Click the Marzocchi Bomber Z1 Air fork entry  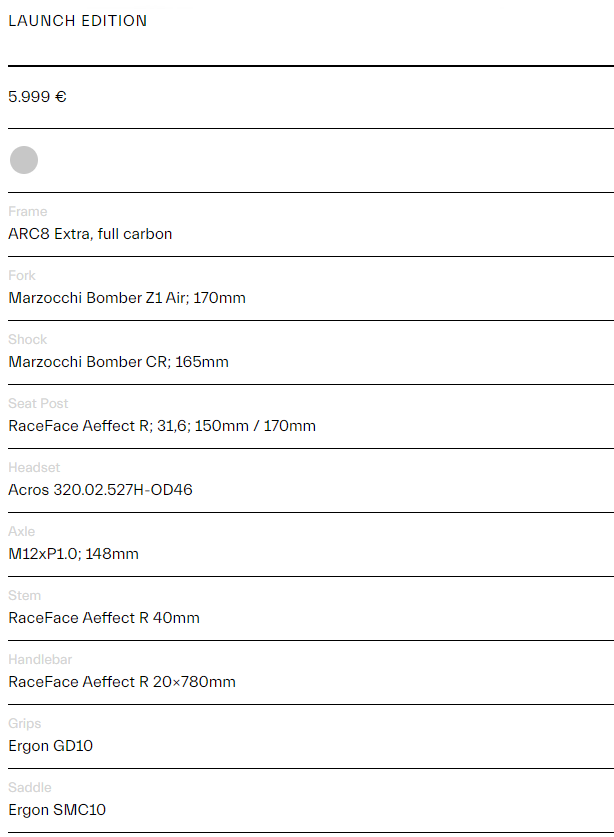pos(127,298)
